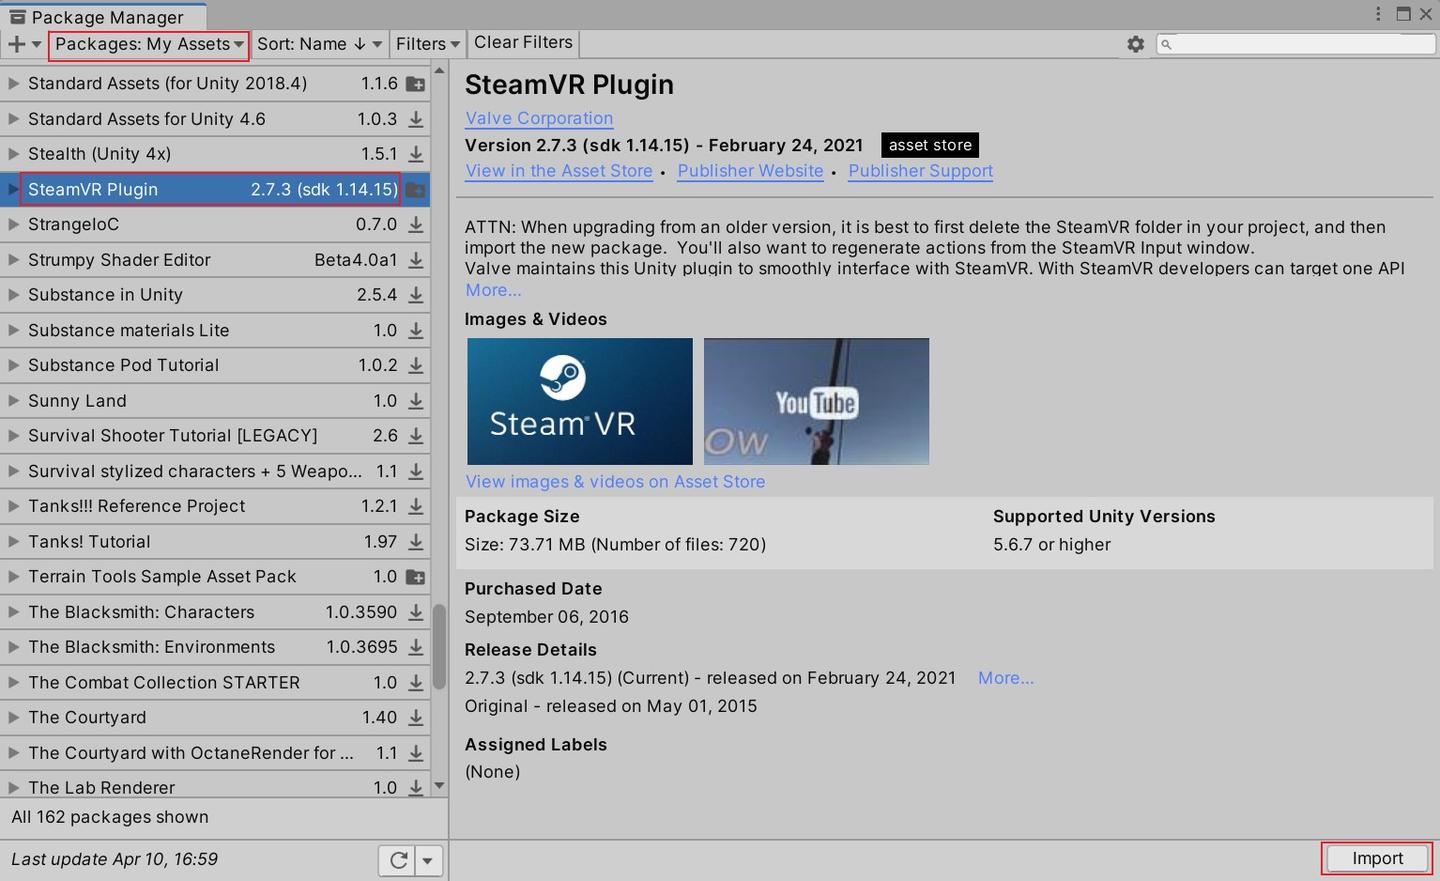Screen dimensions: 1440x881
Task: Expand the Survival Shooter Tutorial entry
Action: click(12, 435)
